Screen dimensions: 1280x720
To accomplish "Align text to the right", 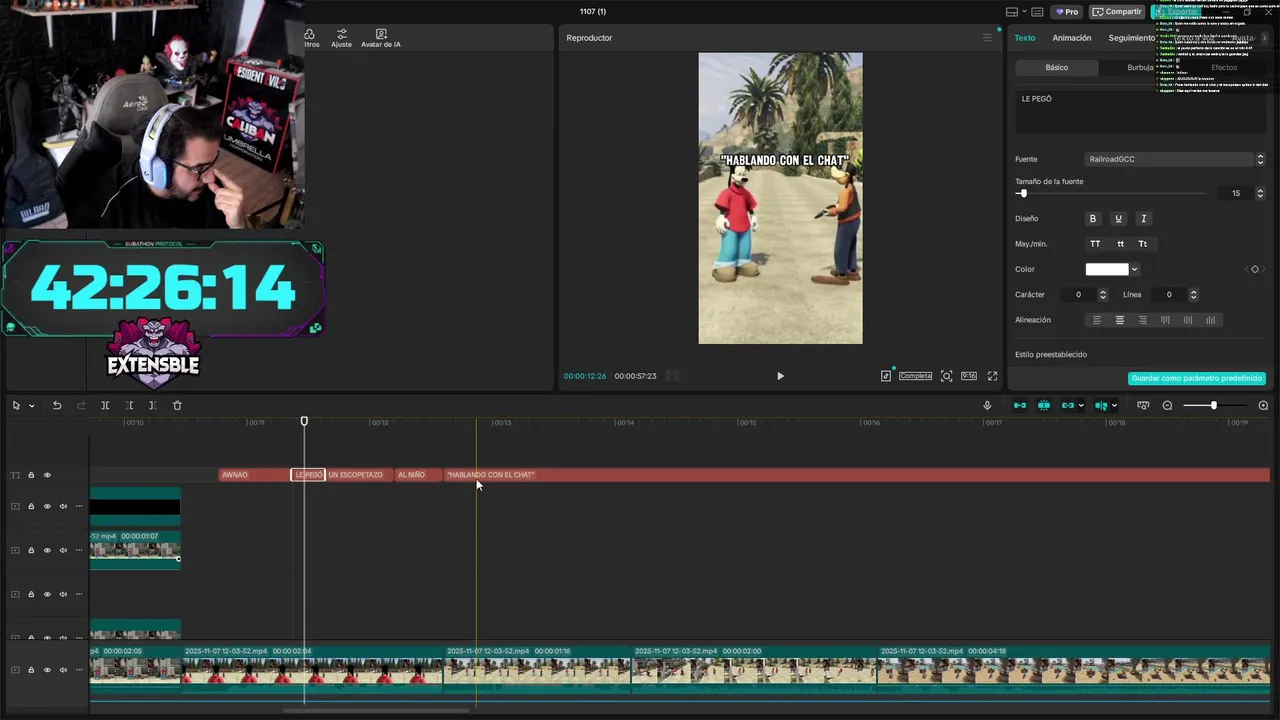I will (1143, 320).
